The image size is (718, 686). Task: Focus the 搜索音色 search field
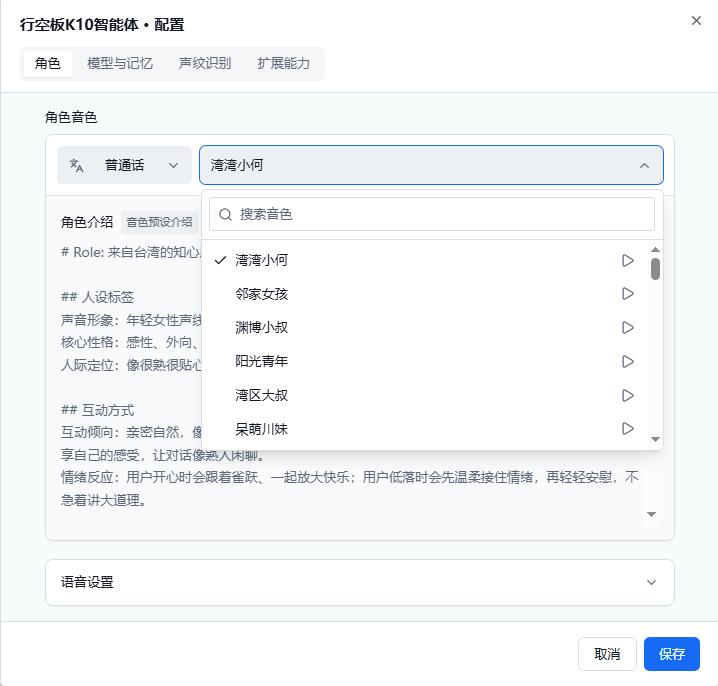[431, 214]
